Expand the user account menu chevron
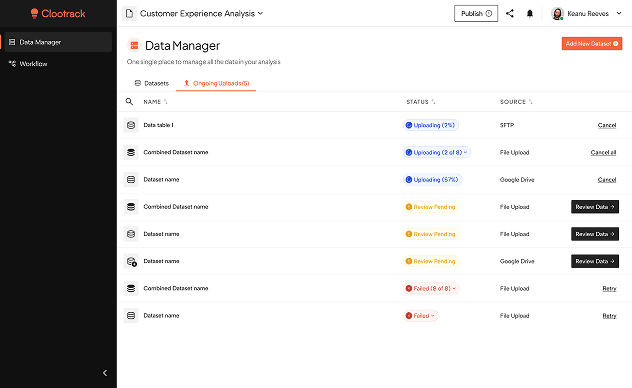The width and height of the screenshot is (632, 388). click(x=619, y=14)
